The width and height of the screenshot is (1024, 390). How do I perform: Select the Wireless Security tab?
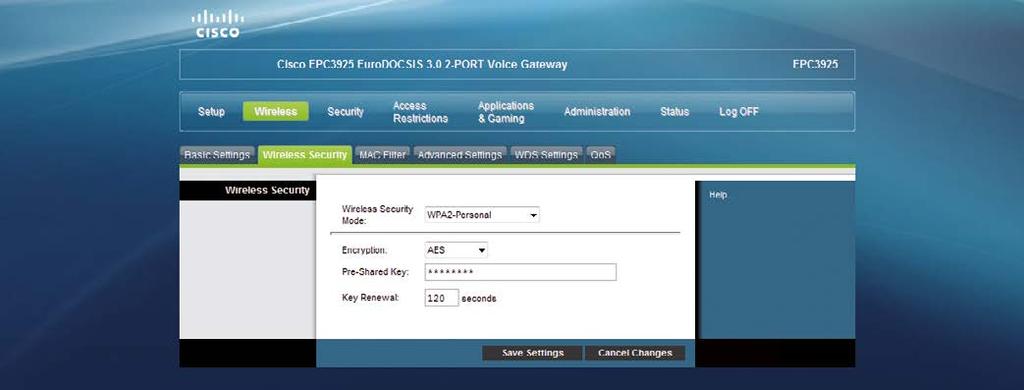[305, 155]
